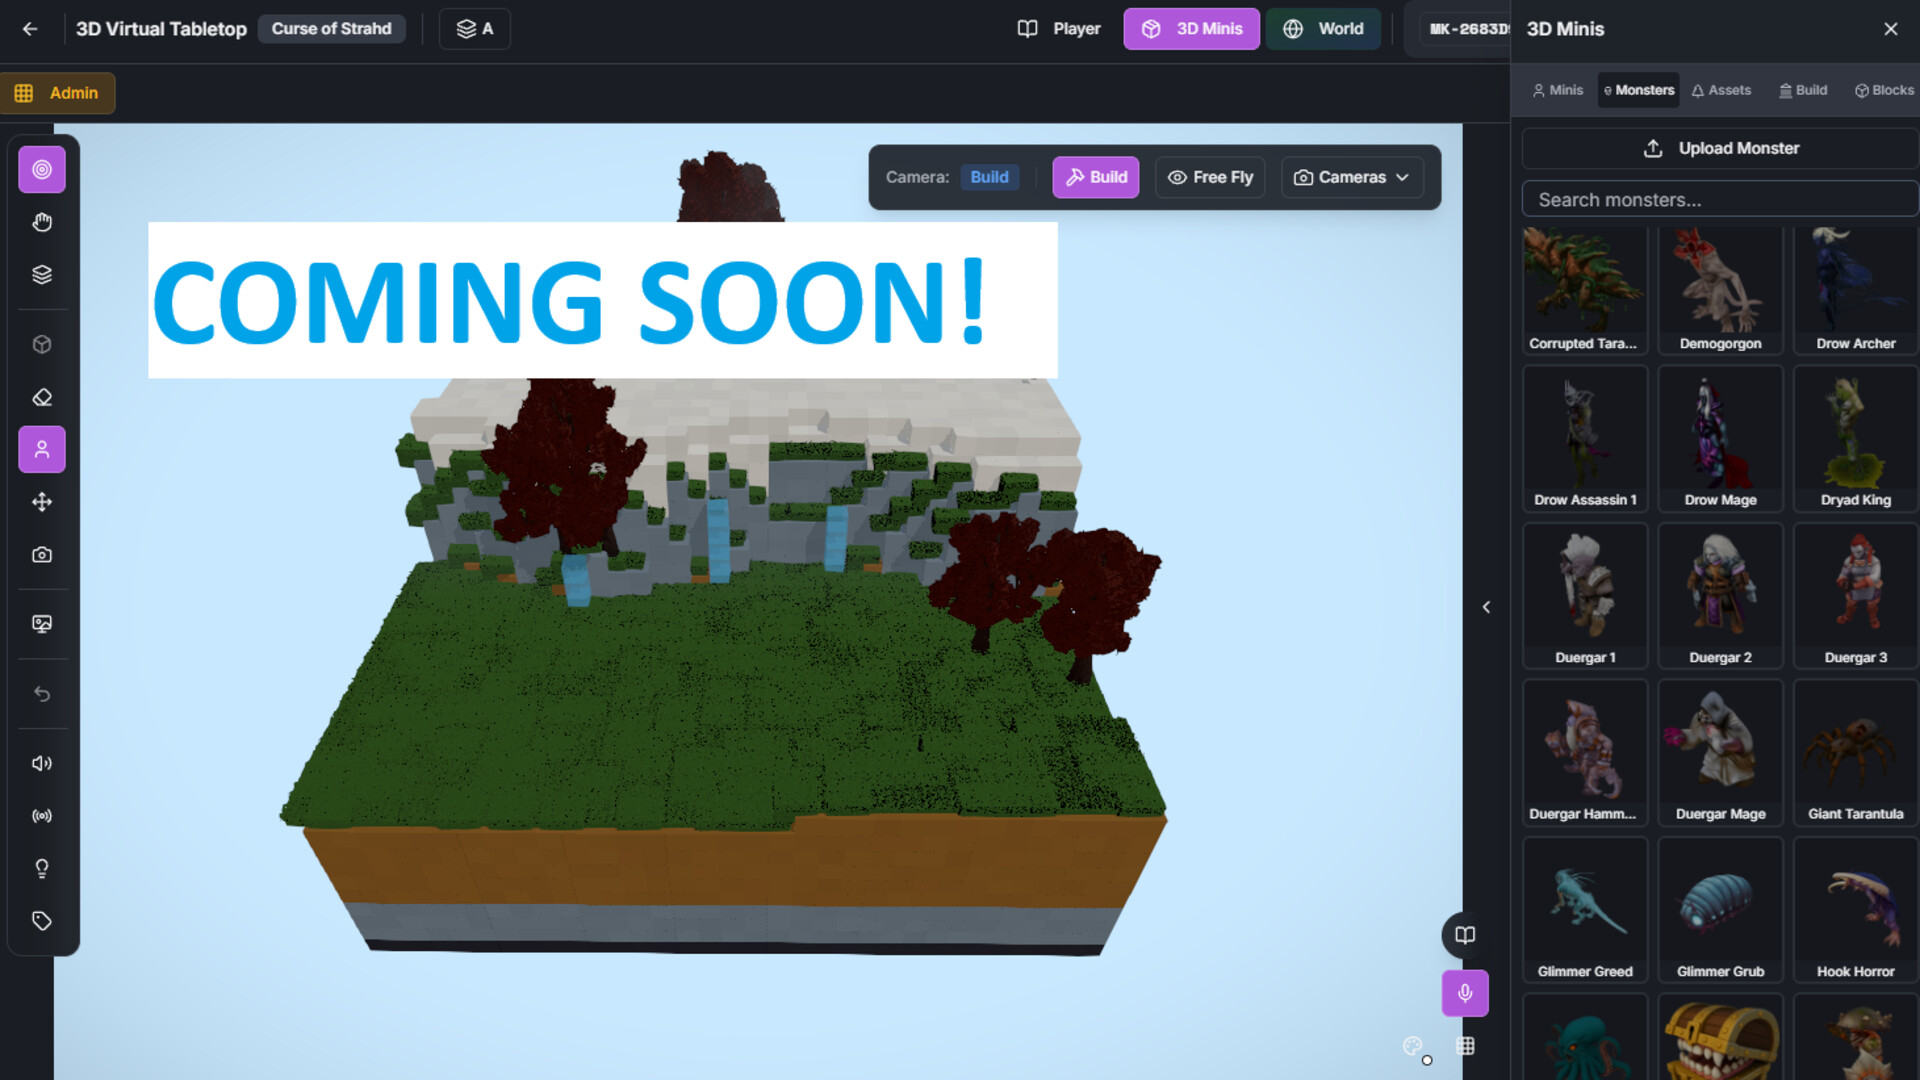1920x1080 pixels.
Task: Select the hand pan tool
Action: click(x=42, y=222)
